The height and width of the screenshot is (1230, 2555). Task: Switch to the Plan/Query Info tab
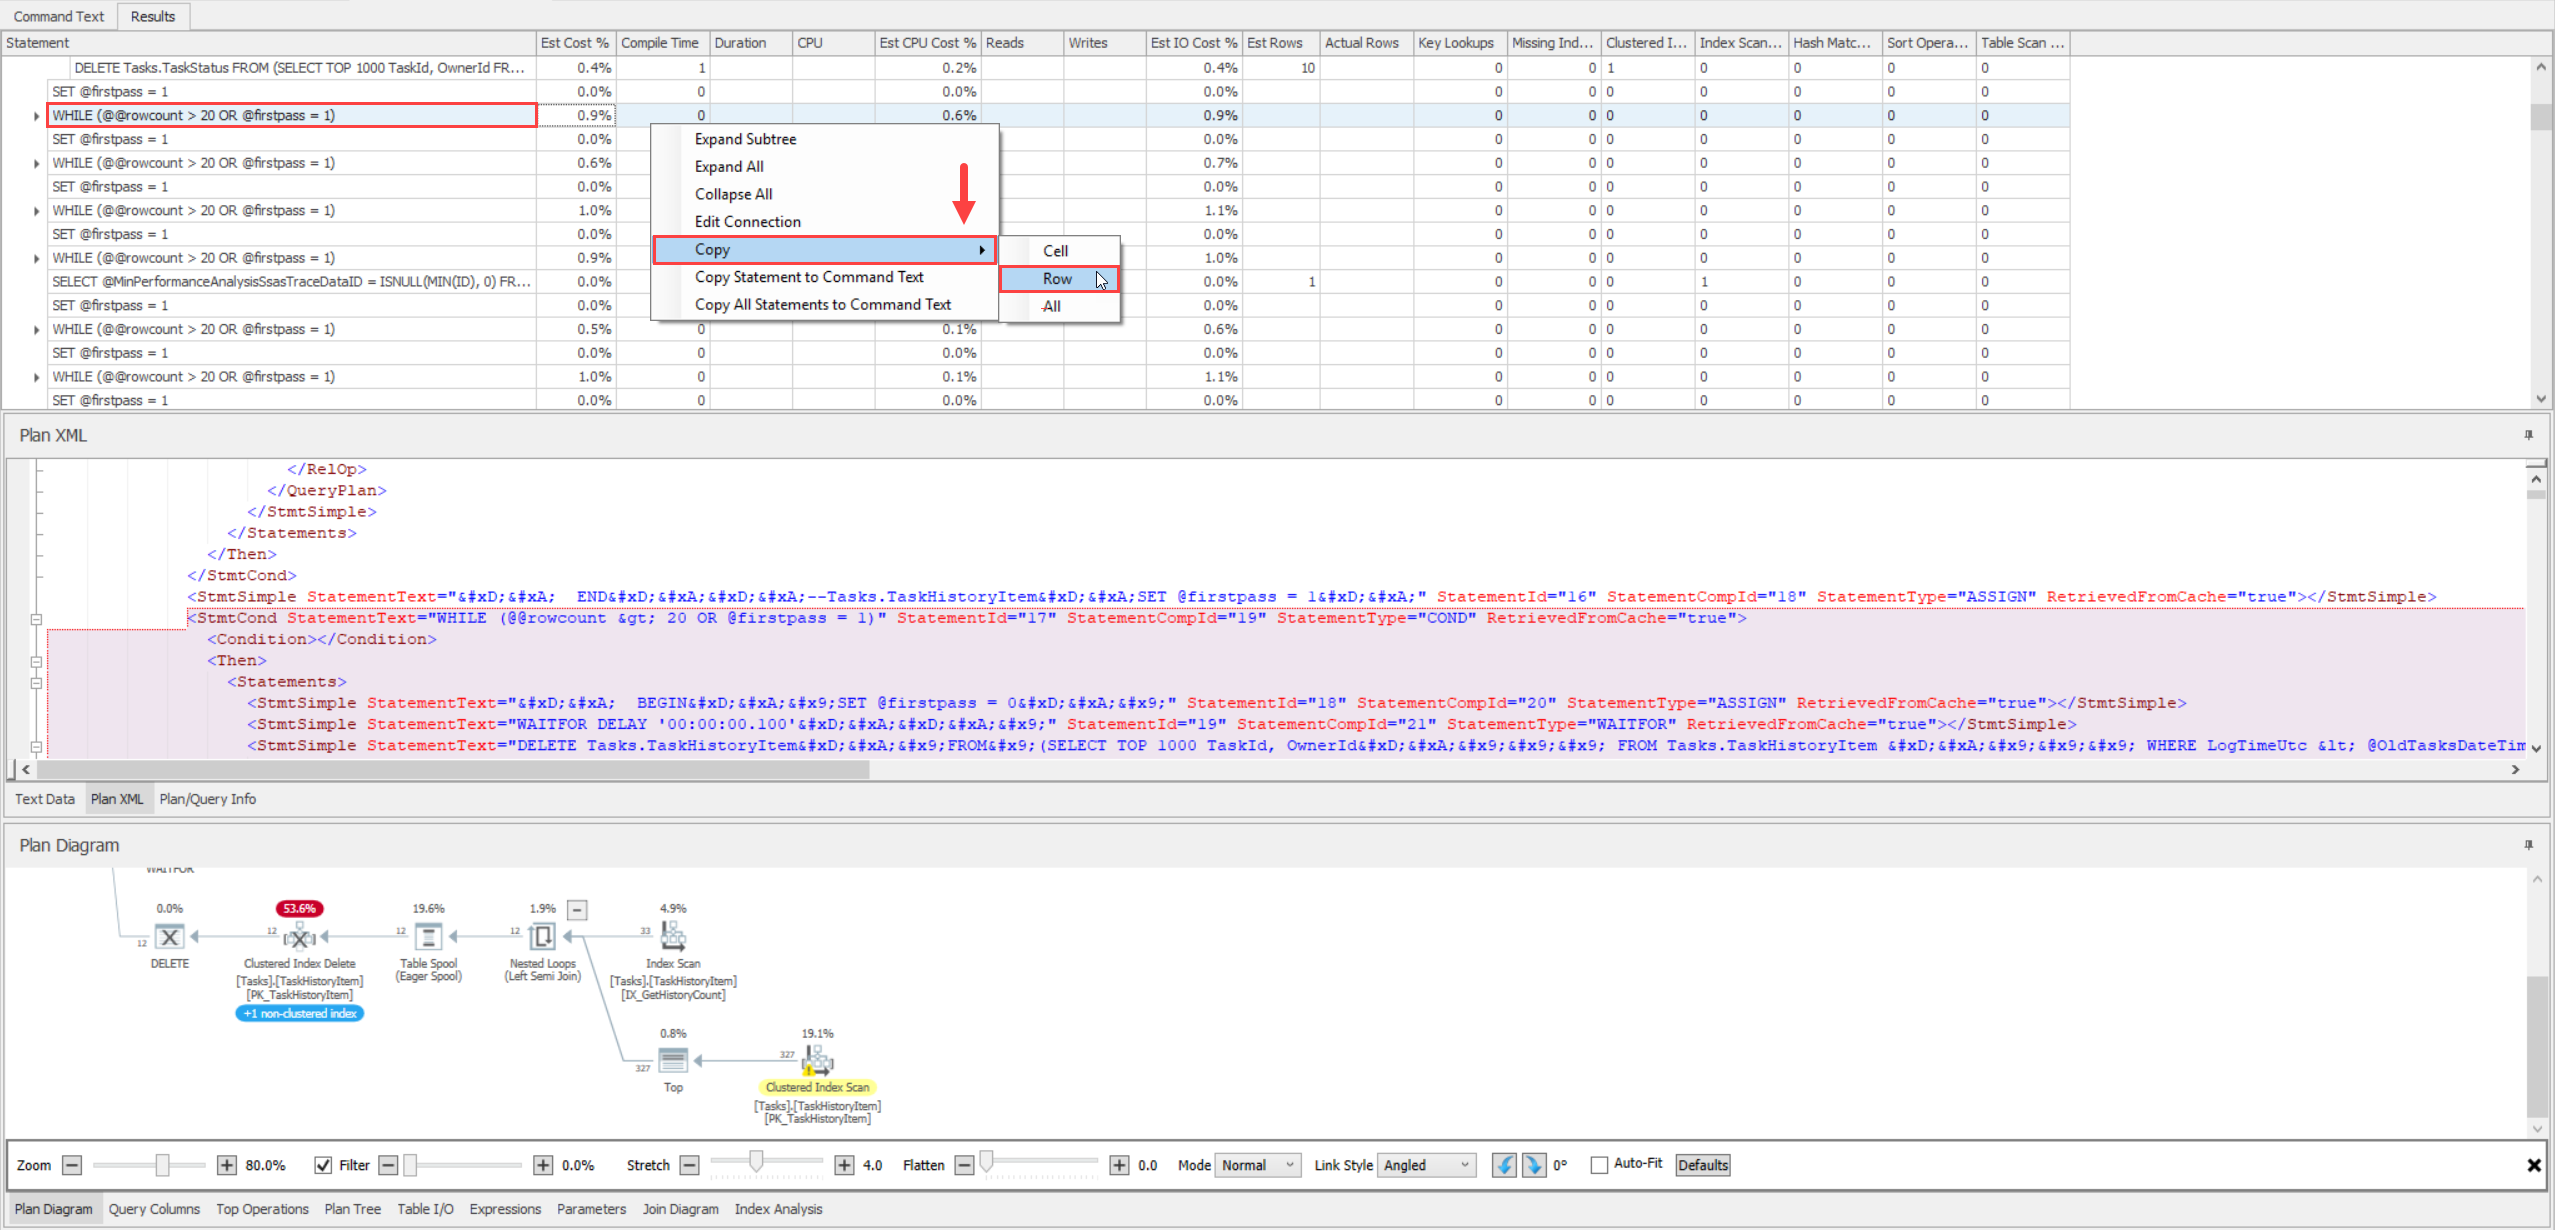pos(208,799)
